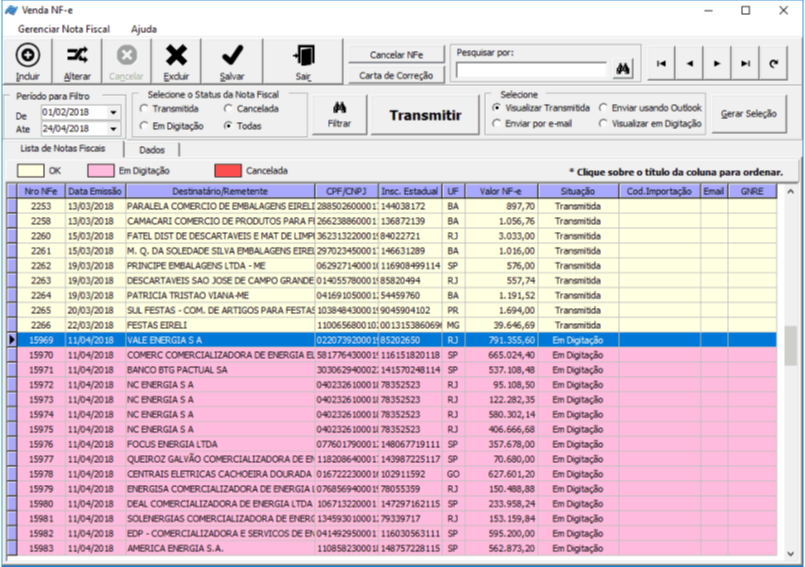Click binoculars search icon beside Pesquisar field
The width and height of the screenshot is (805, 567).
coord(624,69)
